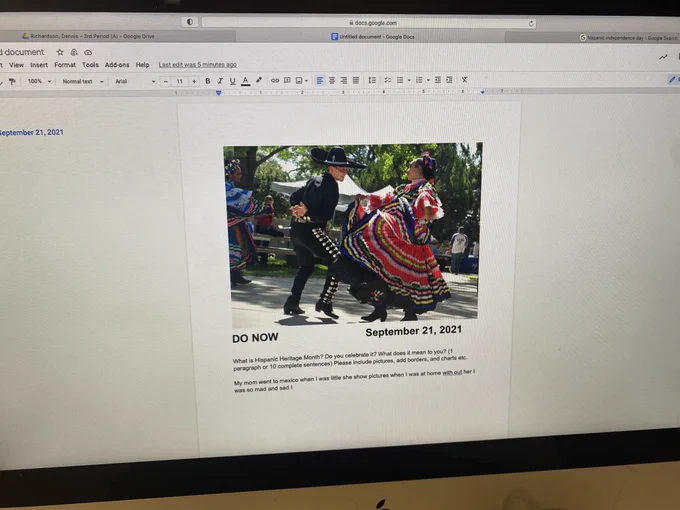
Task: Open the Tools menu
Action: point(90,65)
